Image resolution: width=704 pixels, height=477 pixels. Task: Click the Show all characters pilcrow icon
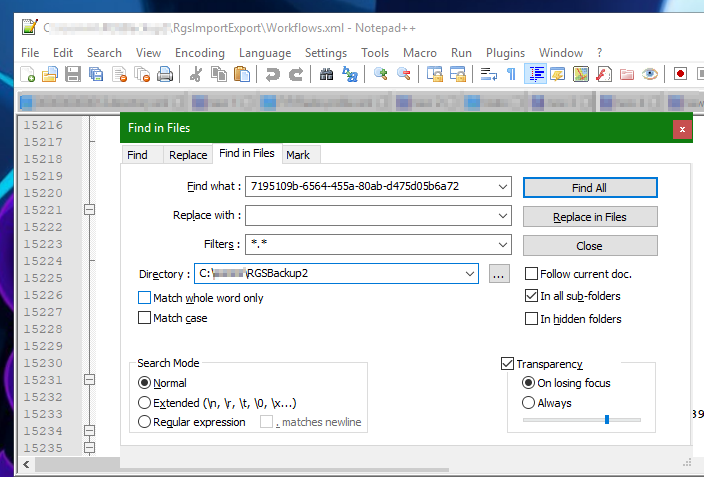[511, 74]
